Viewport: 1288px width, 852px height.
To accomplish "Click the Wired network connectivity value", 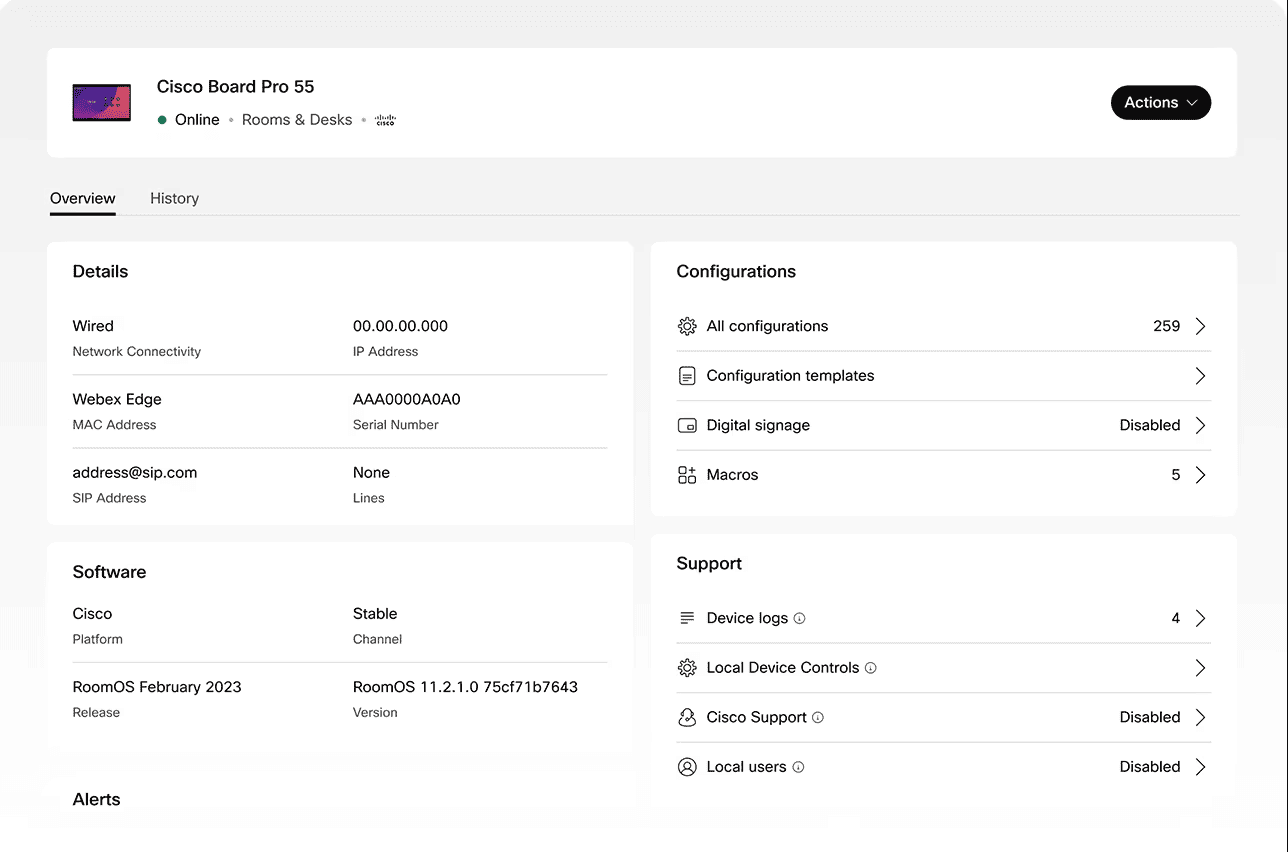I will 93,326.
